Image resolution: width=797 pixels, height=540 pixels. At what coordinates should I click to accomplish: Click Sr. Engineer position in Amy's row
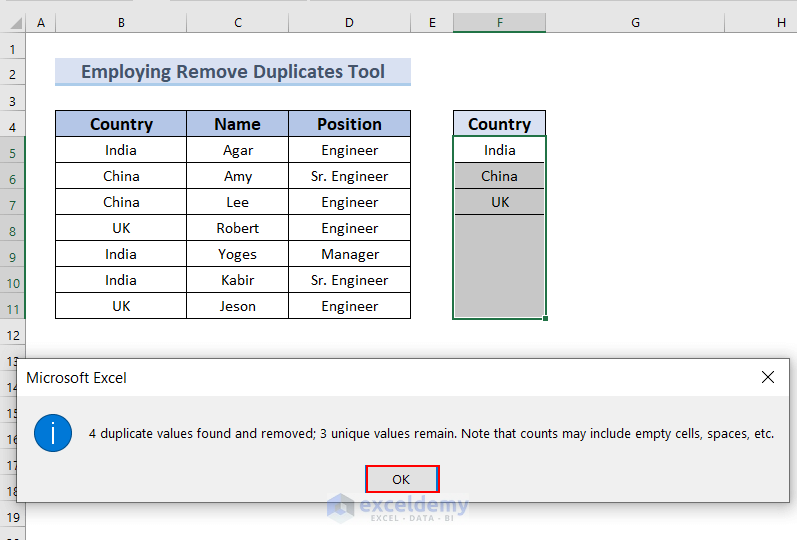tap(349, 176)
